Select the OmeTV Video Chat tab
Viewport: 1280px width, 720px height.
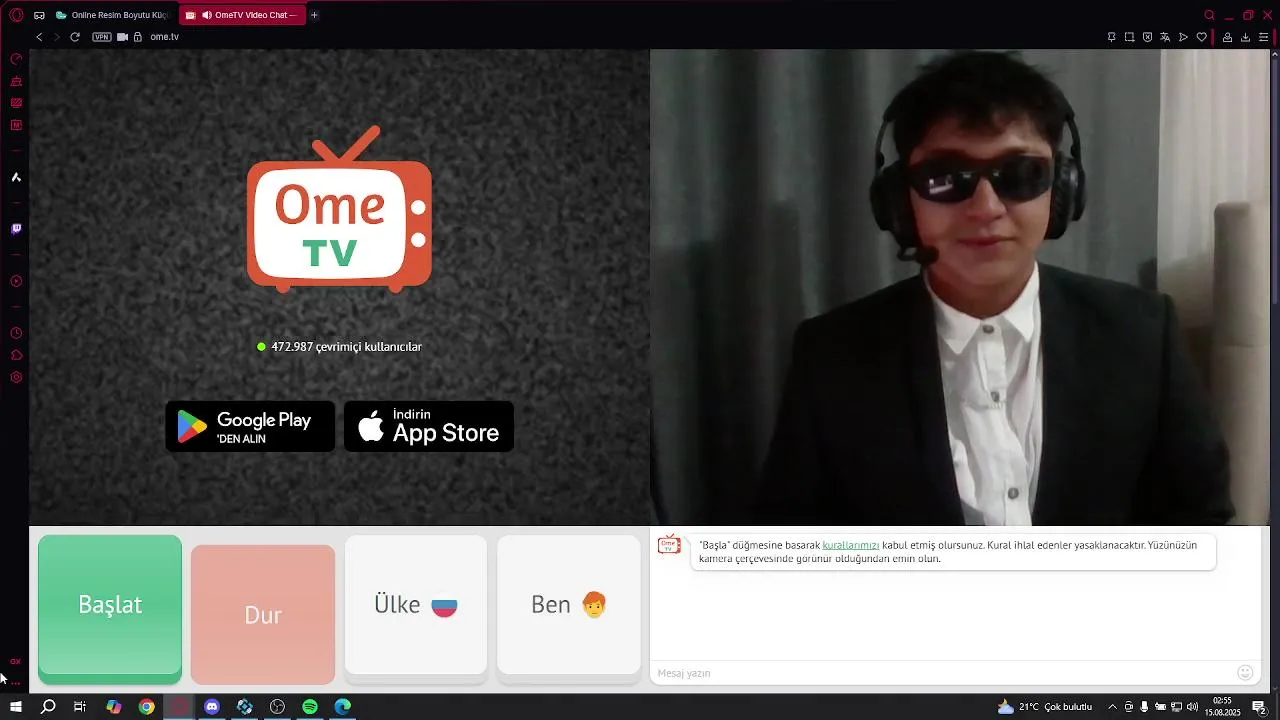(241, 15)
